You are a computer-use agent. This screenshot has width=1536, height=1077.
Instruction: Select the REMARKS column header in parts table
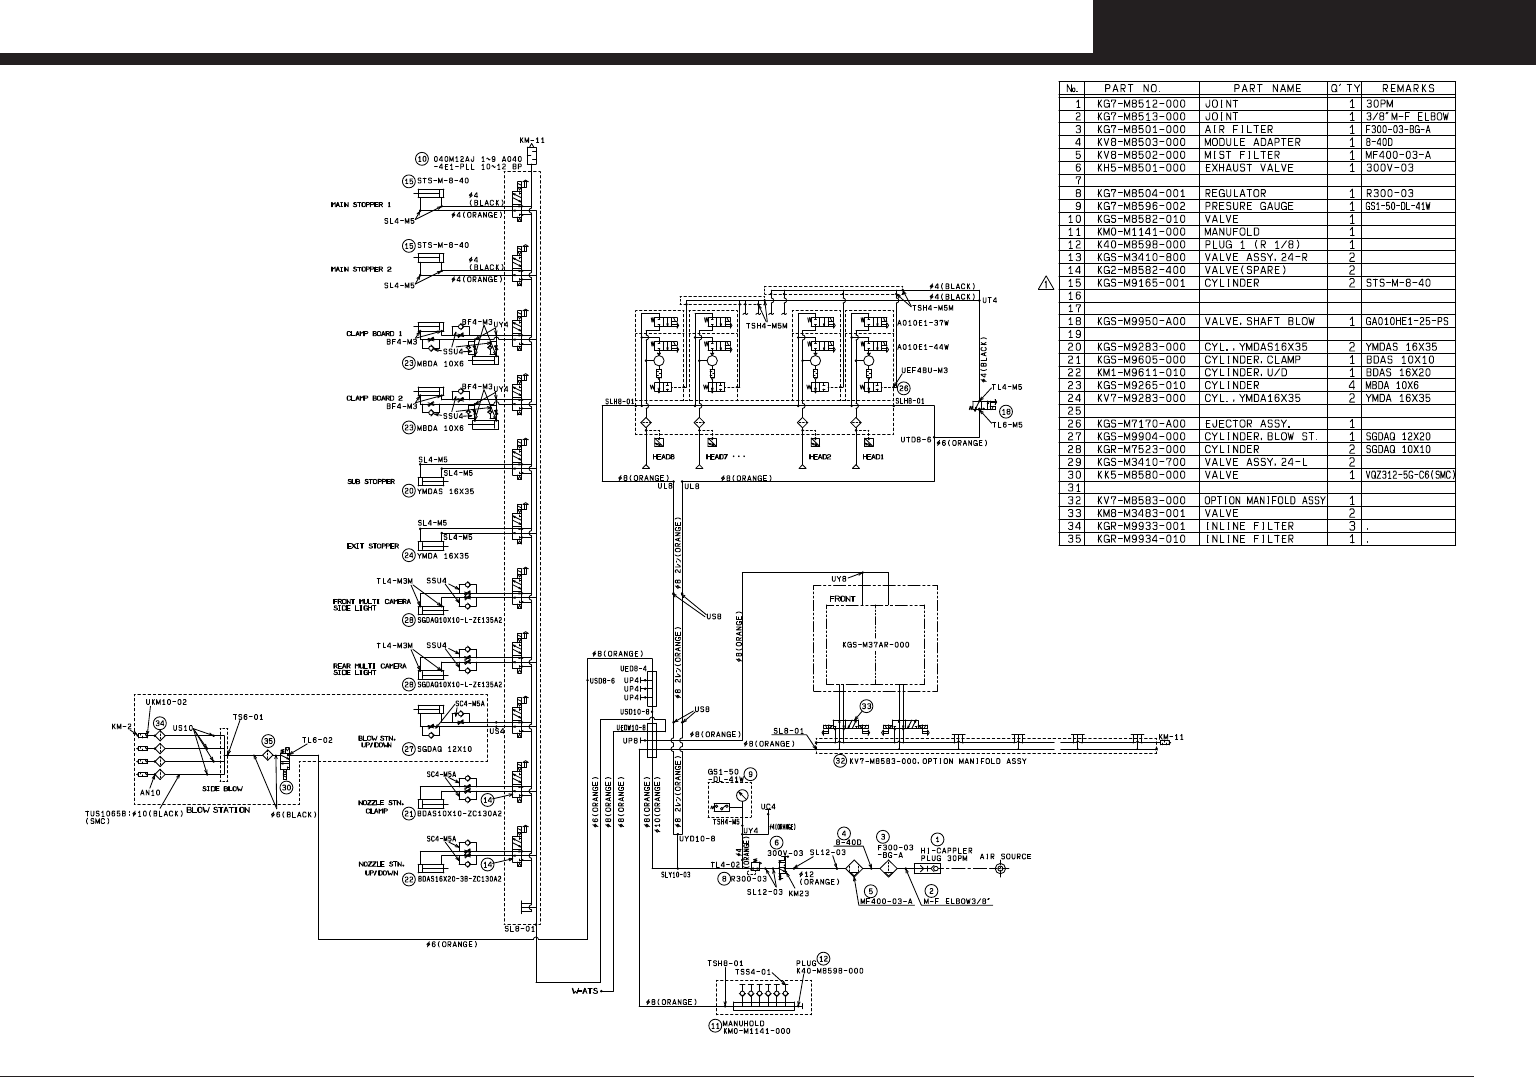(1408, 88)
